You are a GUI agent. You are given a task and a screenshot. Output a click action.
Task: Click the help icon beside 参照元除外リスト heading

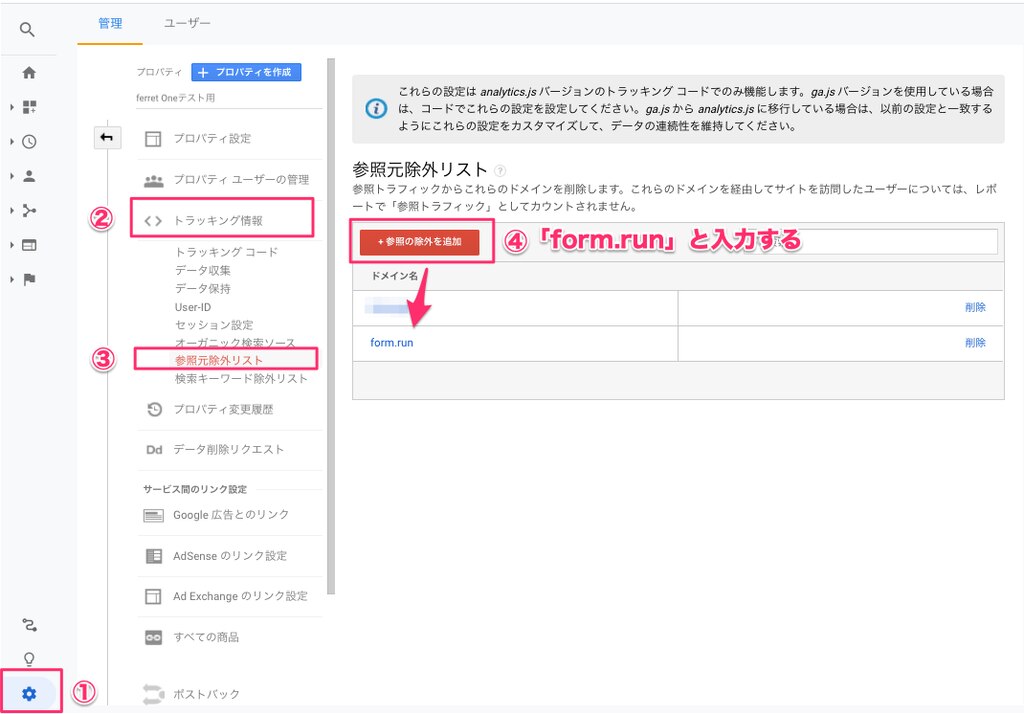tap(500, 171)
